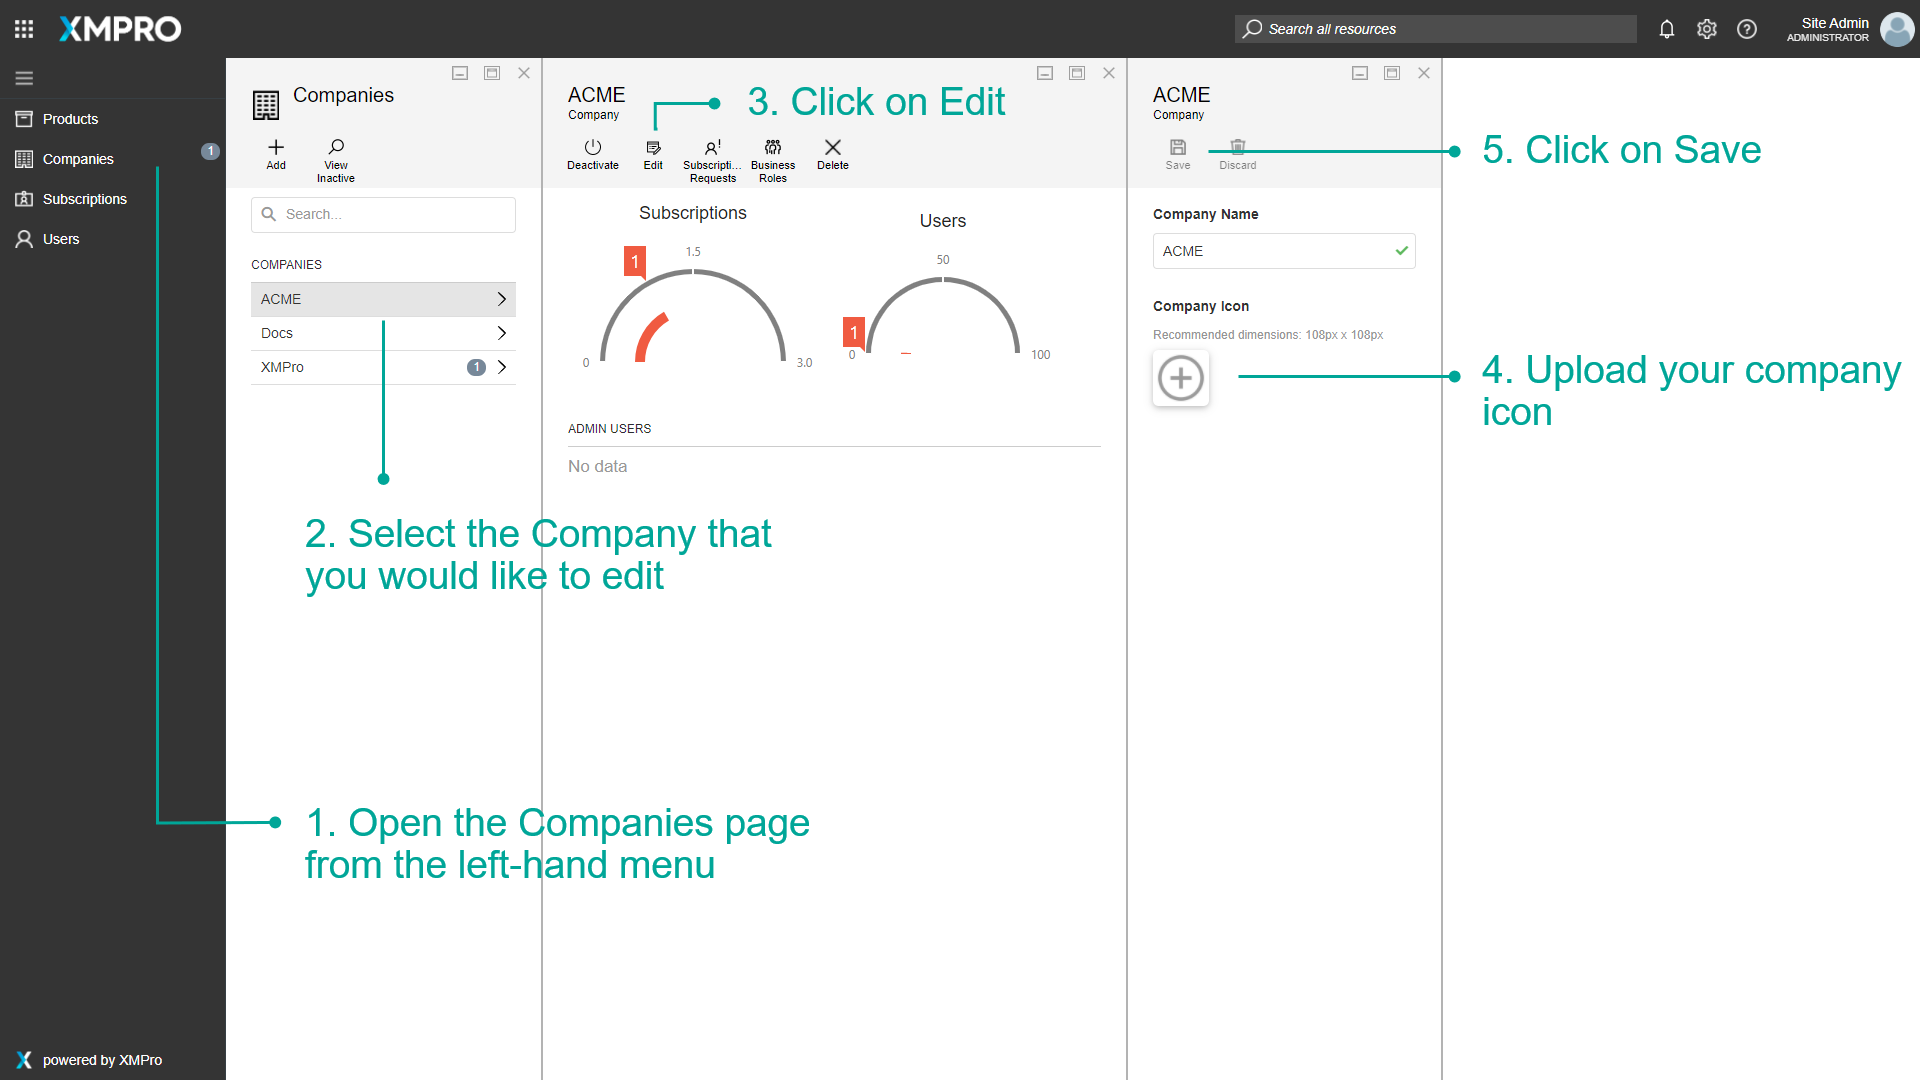Collapse the sidebar with the hamburger menu
The width and height of the screenshot is (1920, 1080).
24,78
